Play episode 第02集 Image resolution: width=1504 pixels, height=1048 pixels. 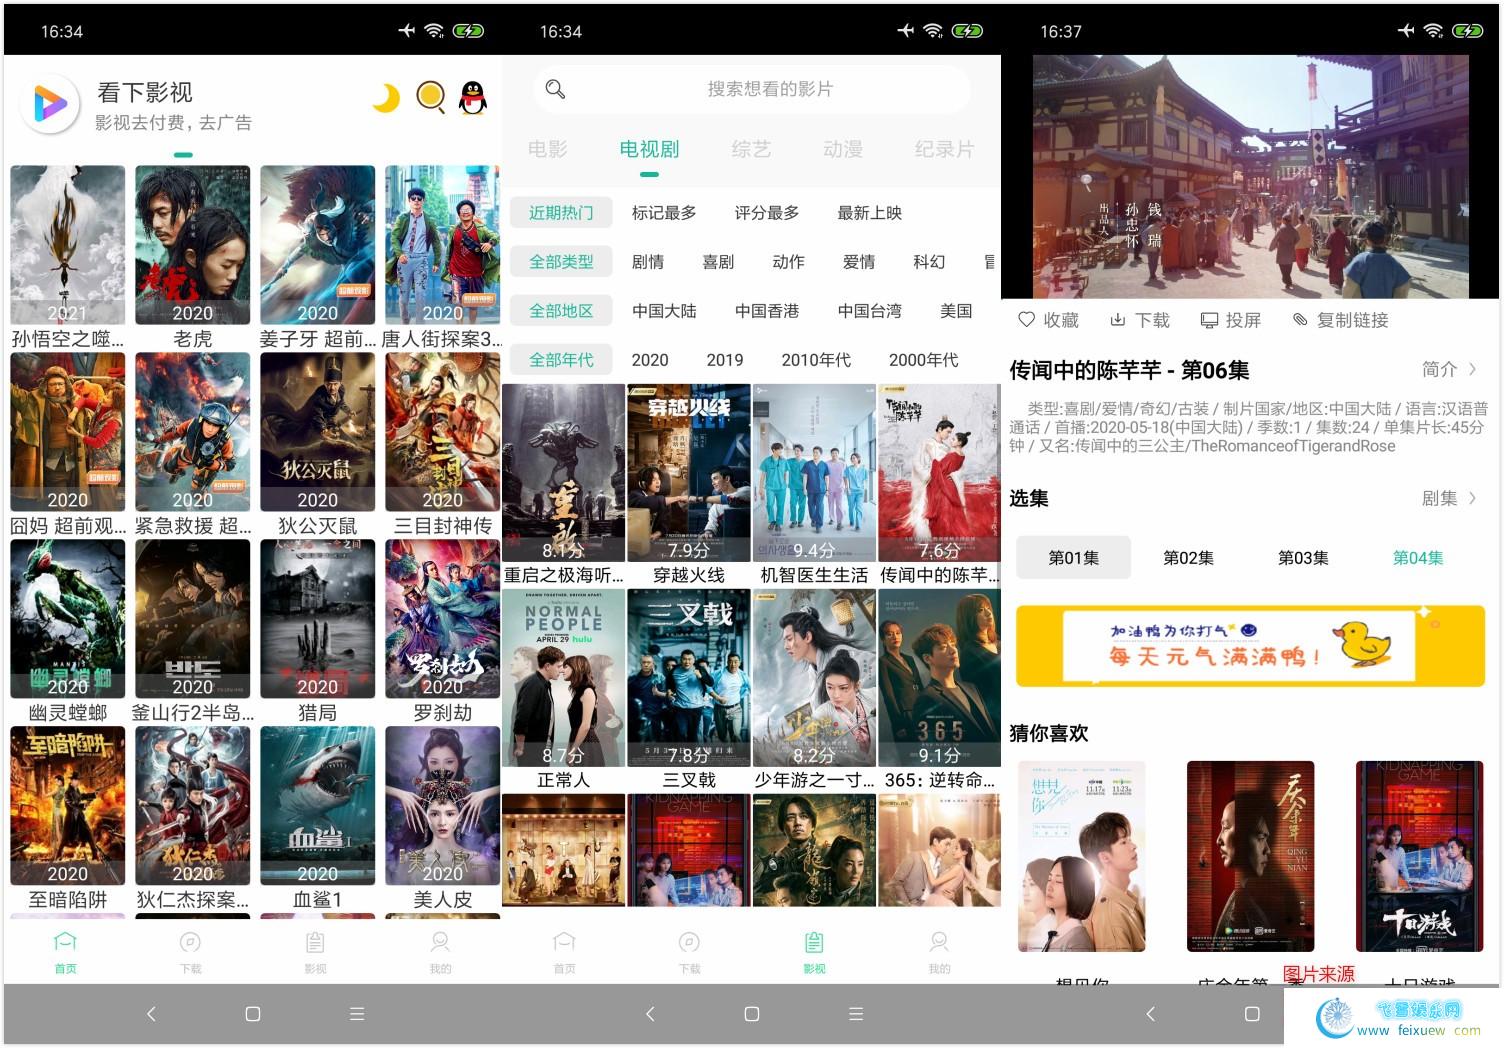pos(1188,558)
